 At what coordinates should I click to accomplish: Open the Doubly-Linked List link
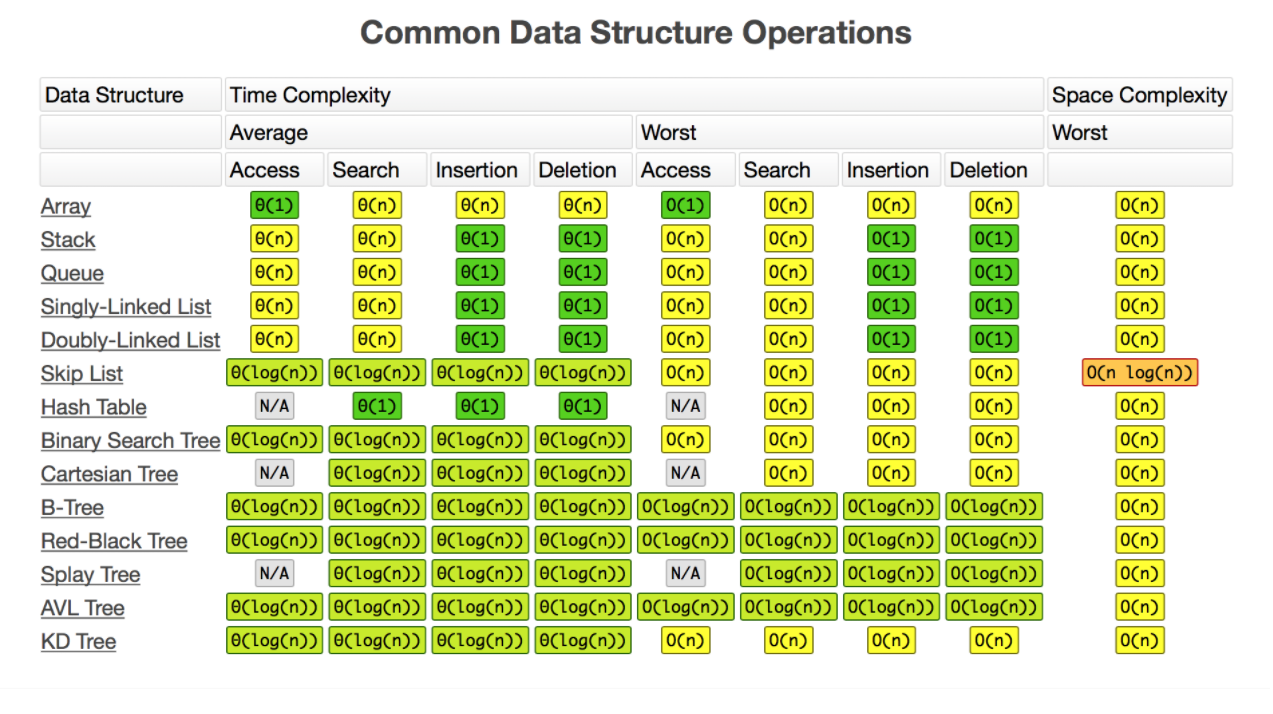(x=130, y=341)
